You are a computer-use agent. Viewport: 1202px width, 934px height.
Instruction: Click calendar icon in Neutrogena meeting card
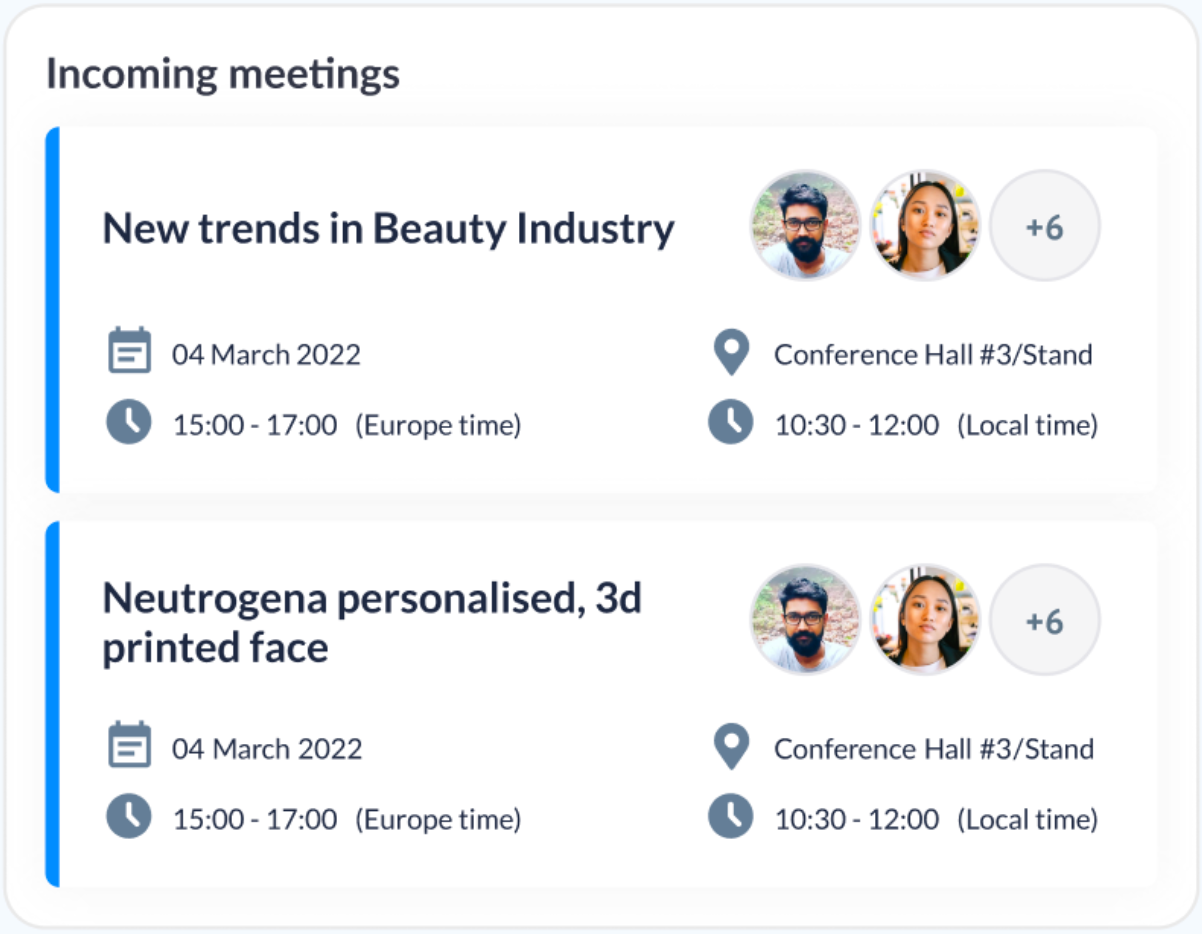(129, 746)
